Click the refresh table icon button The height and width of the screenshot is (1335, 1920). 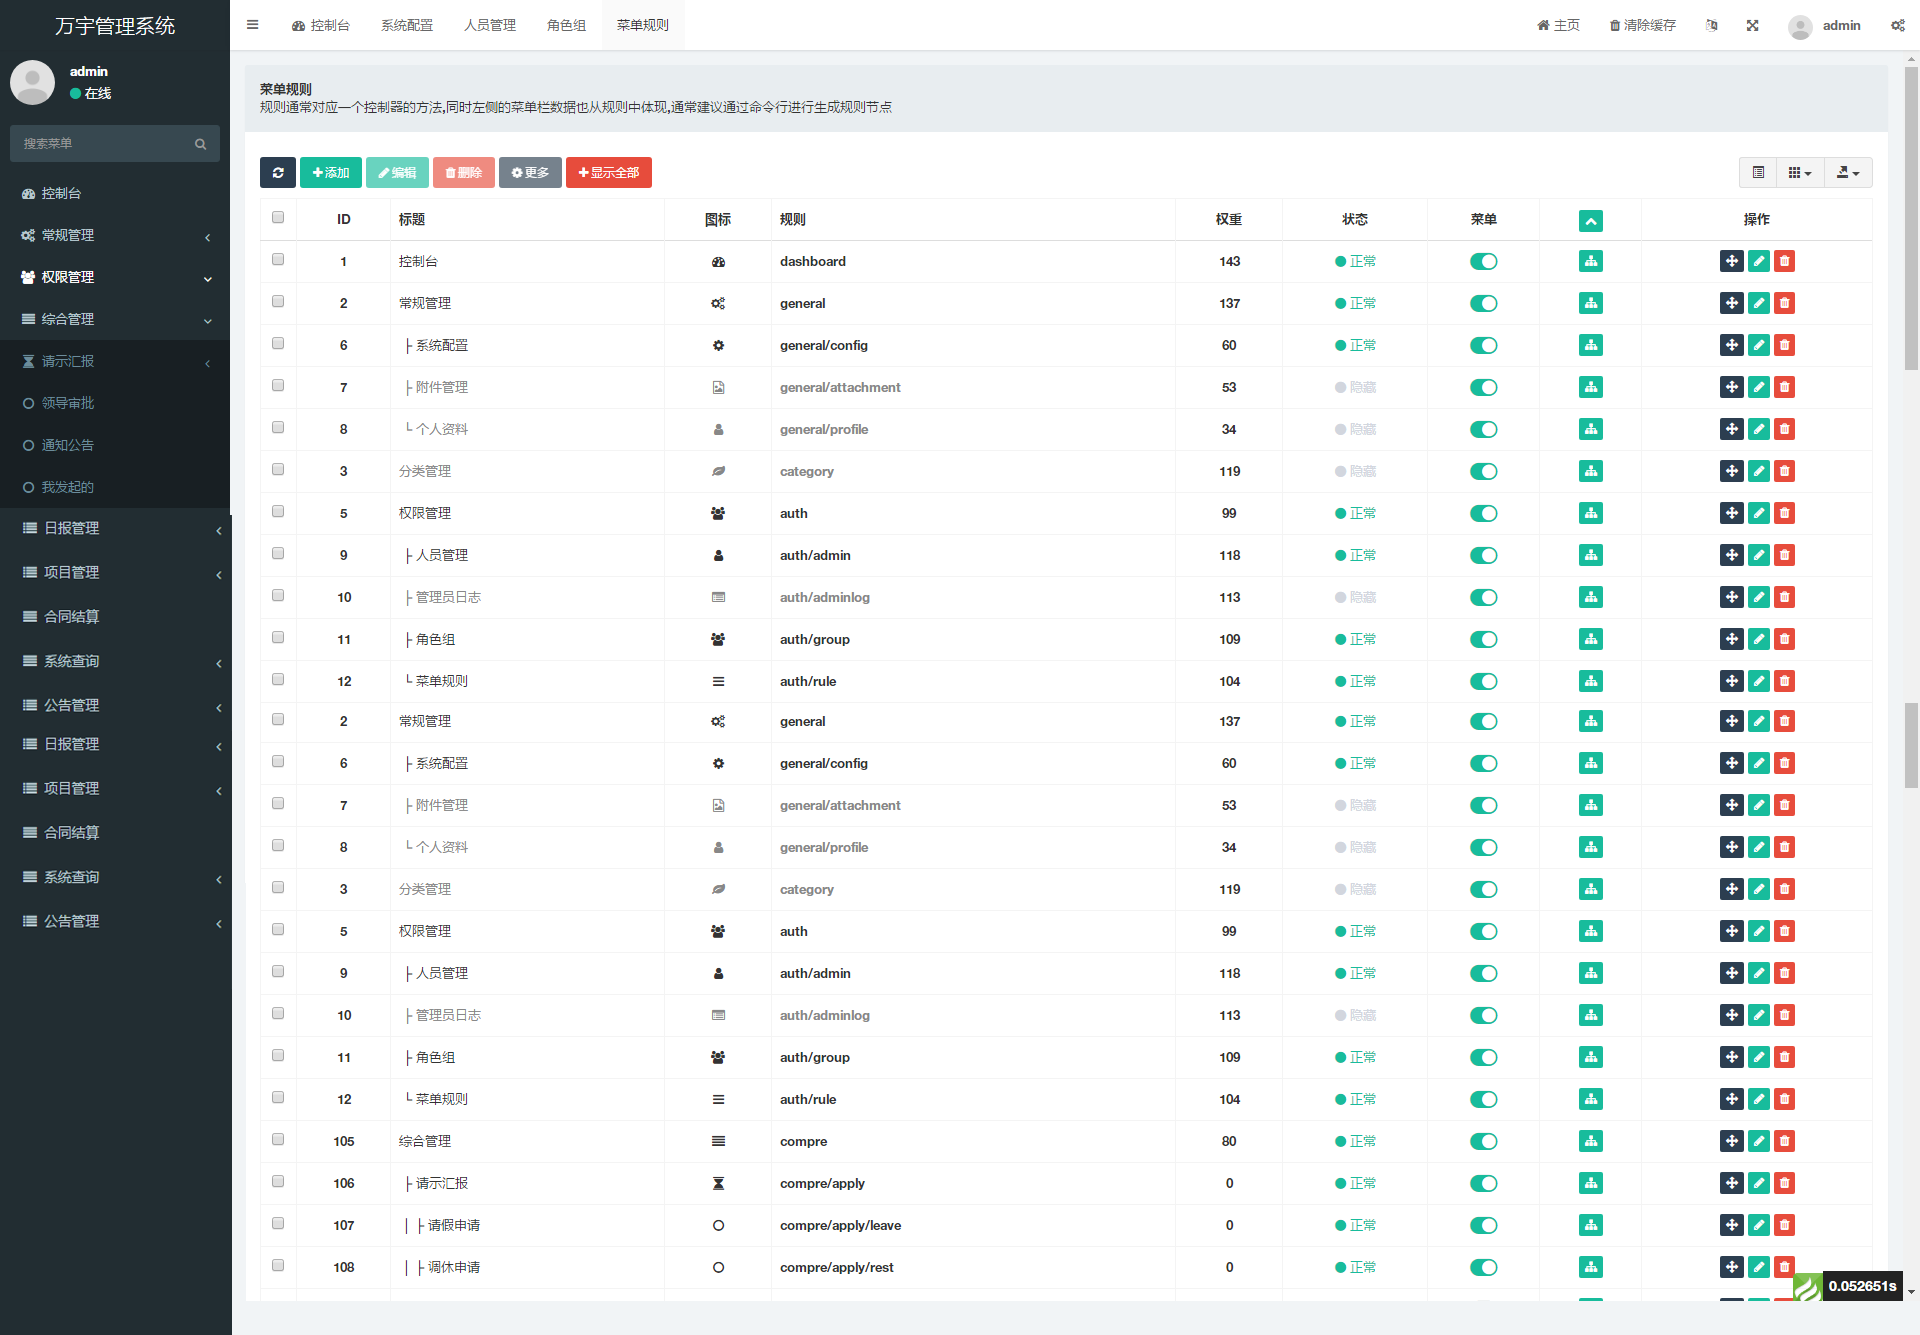tap(278, 173)
